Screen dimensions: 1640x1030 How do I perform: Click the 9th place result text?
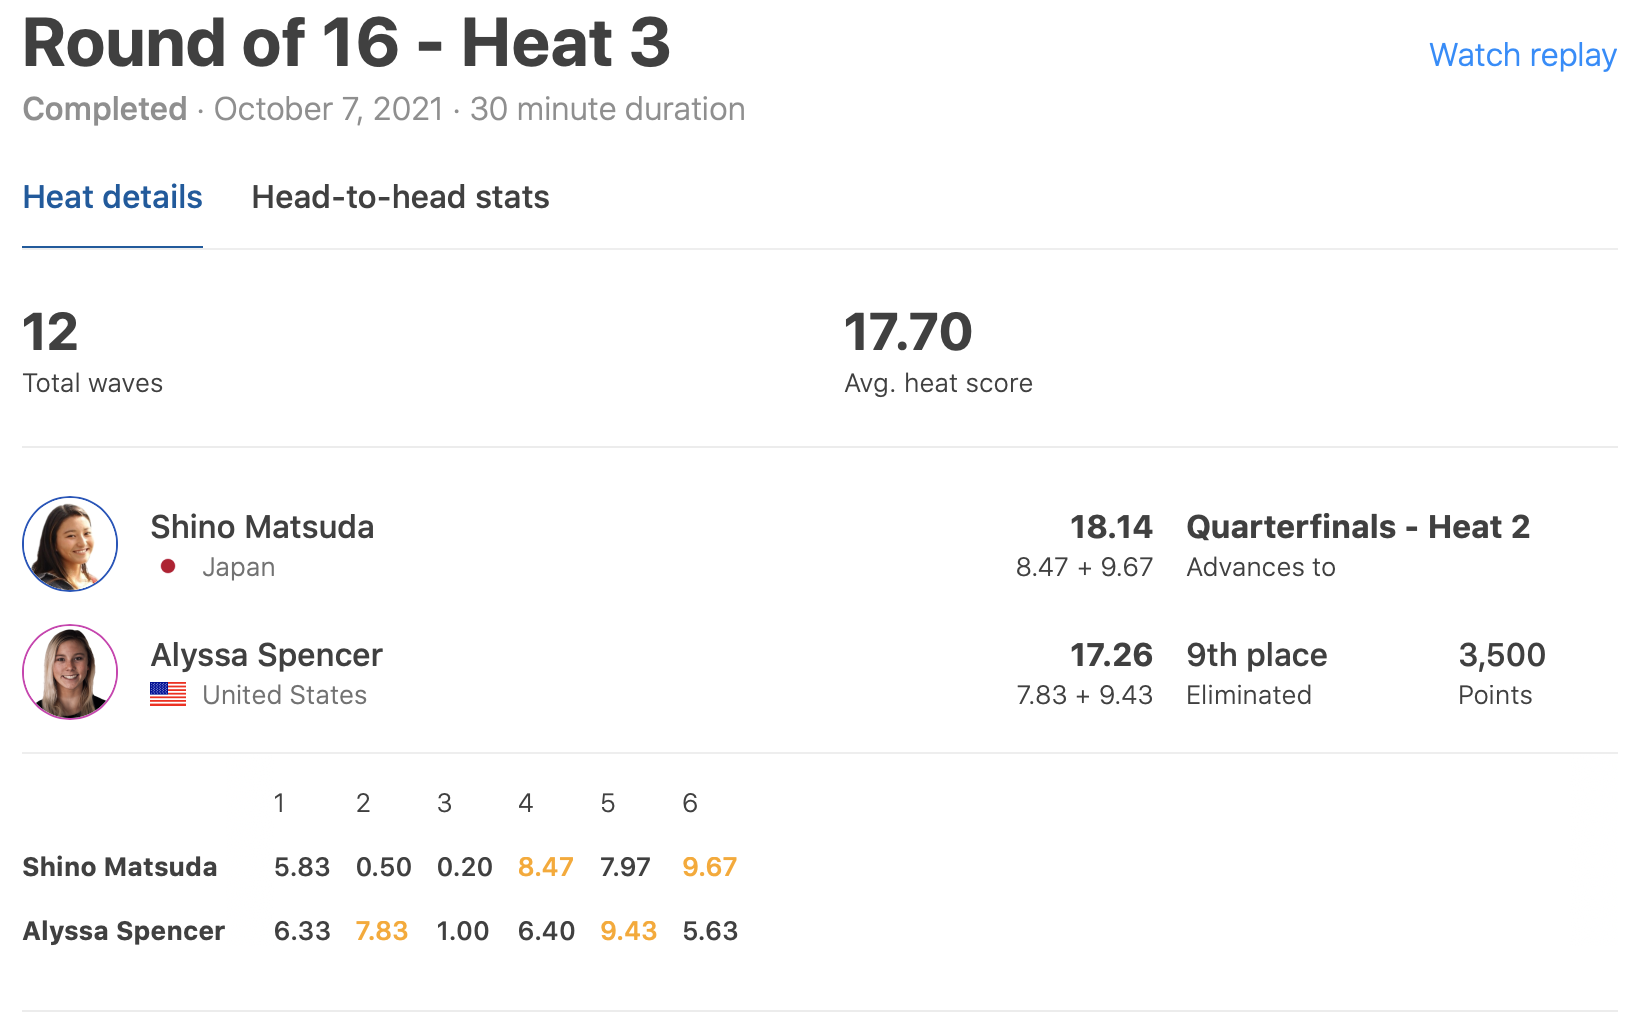click(1256, 655)
